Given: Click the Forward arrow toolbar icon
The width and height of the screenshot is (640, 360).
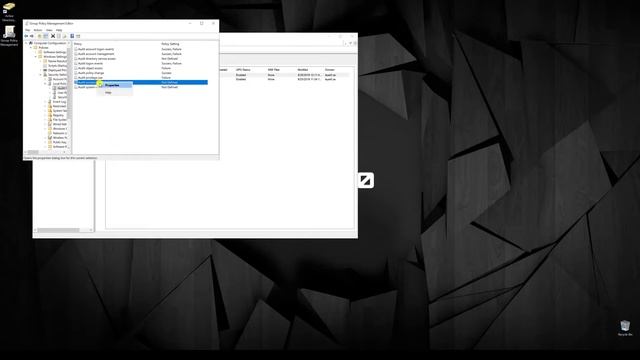Looking at the screenshot, I should click(32, 36).
